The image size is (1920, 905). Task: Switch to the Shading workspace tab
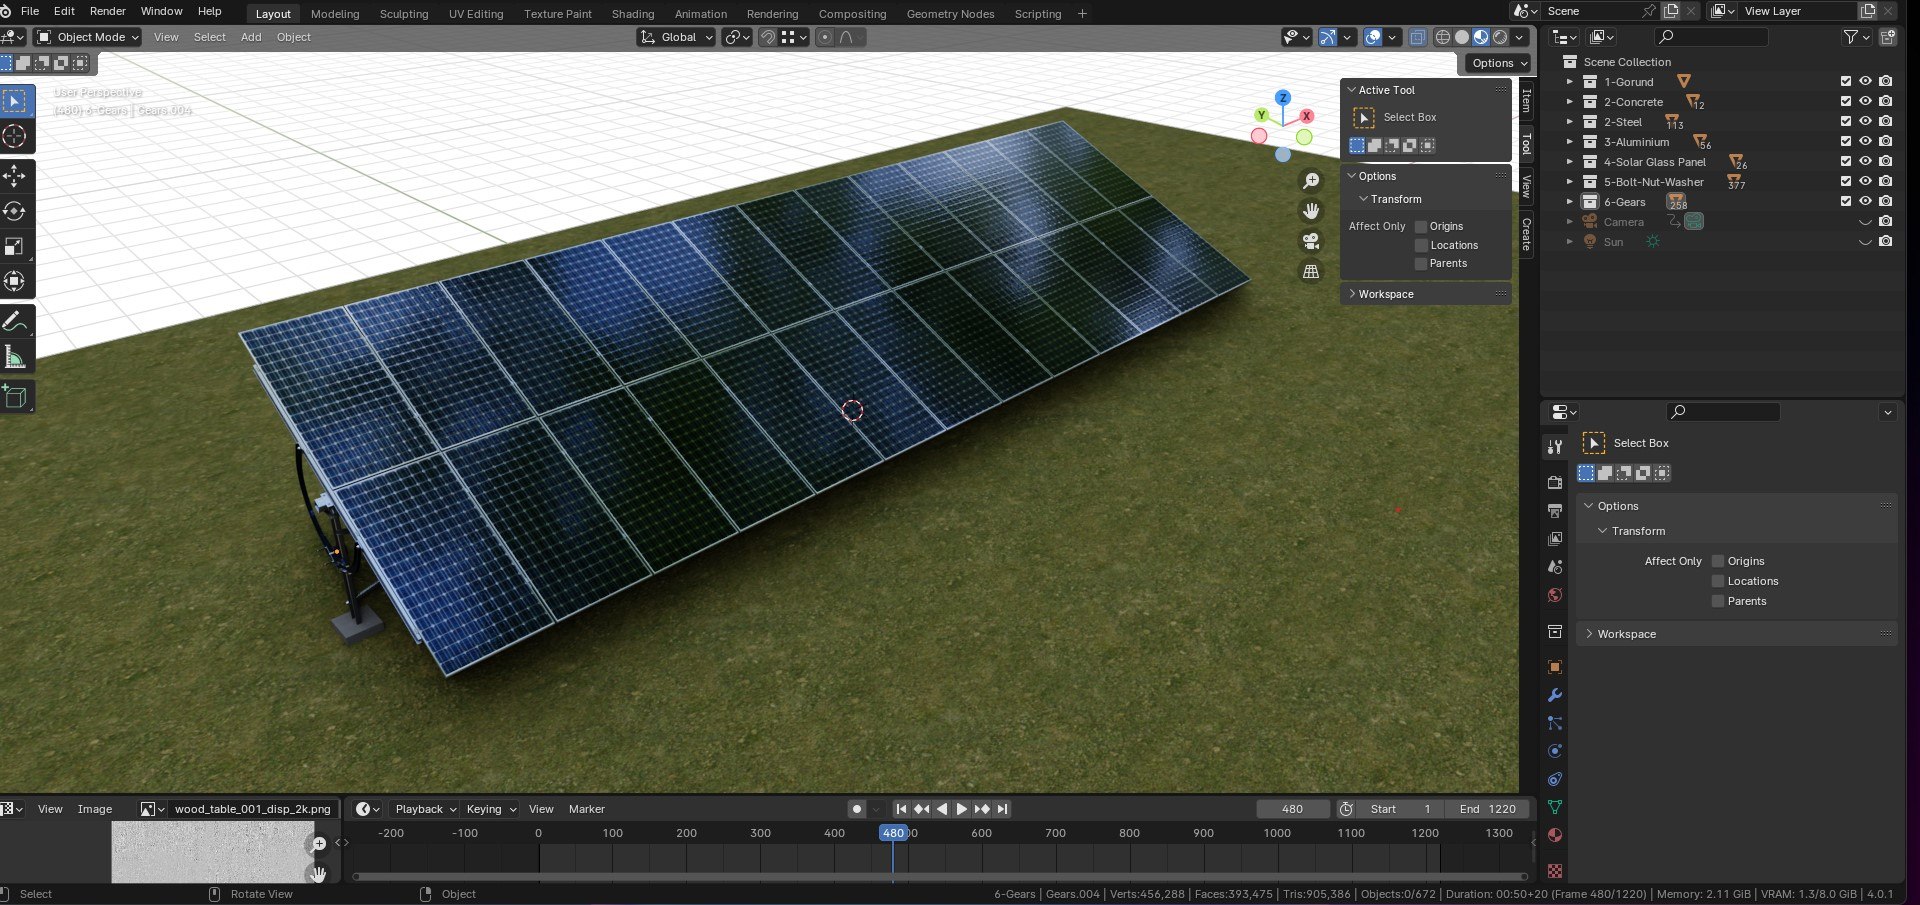[633, 14]
